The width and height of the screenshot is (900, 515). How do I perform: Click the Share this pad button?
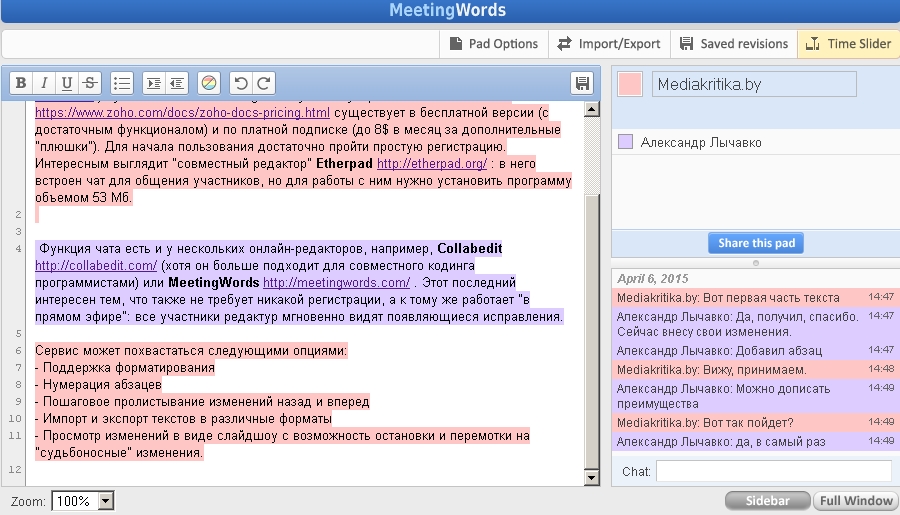[x=756, y=243]
